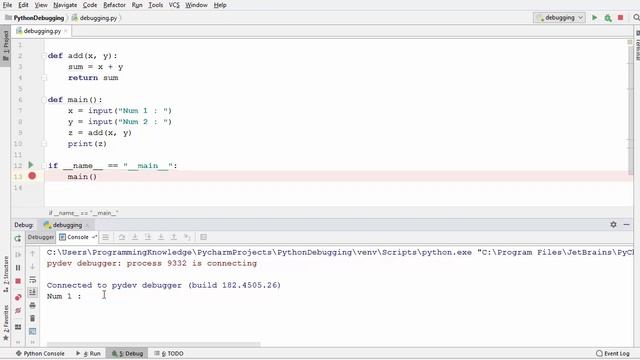
Task: Hide the Debug tool window
Action: (x=627, y=224)
